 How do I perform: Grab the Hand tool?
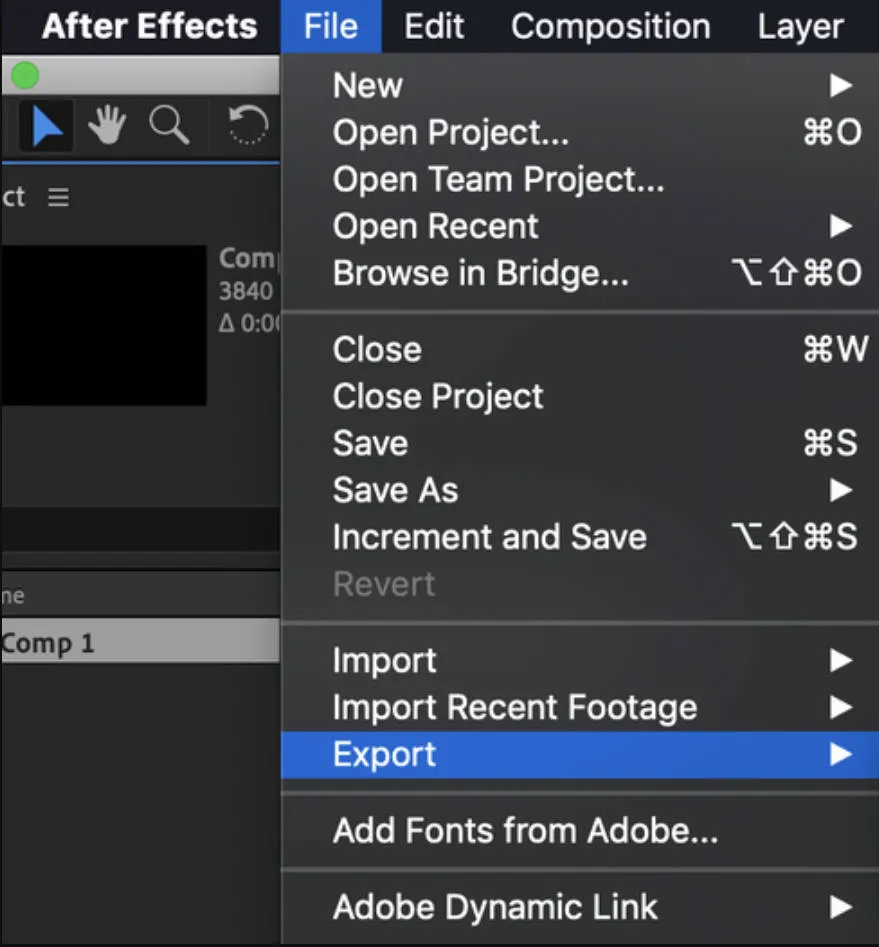click(107, 126)
